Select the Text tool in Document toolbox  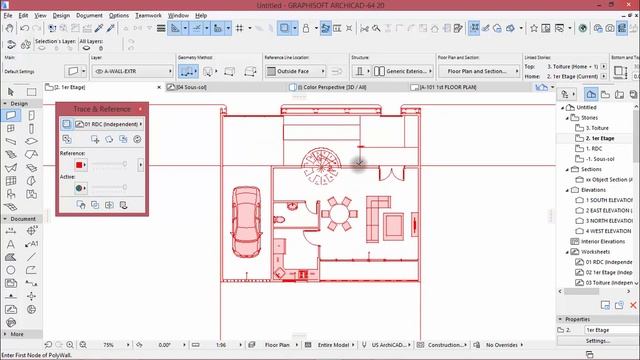pos(11,244)
